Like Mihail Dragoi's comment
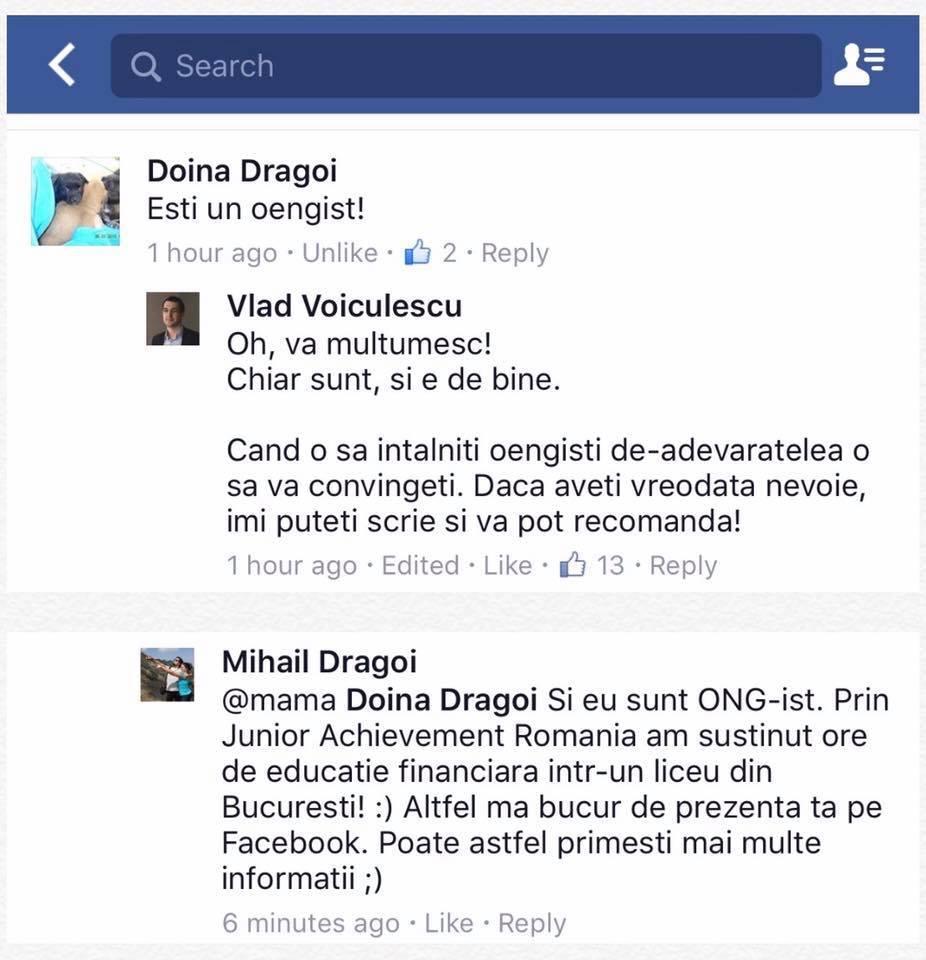Image resolution: width=926 pixels, height=960 pixels. (x=449, y=923)
